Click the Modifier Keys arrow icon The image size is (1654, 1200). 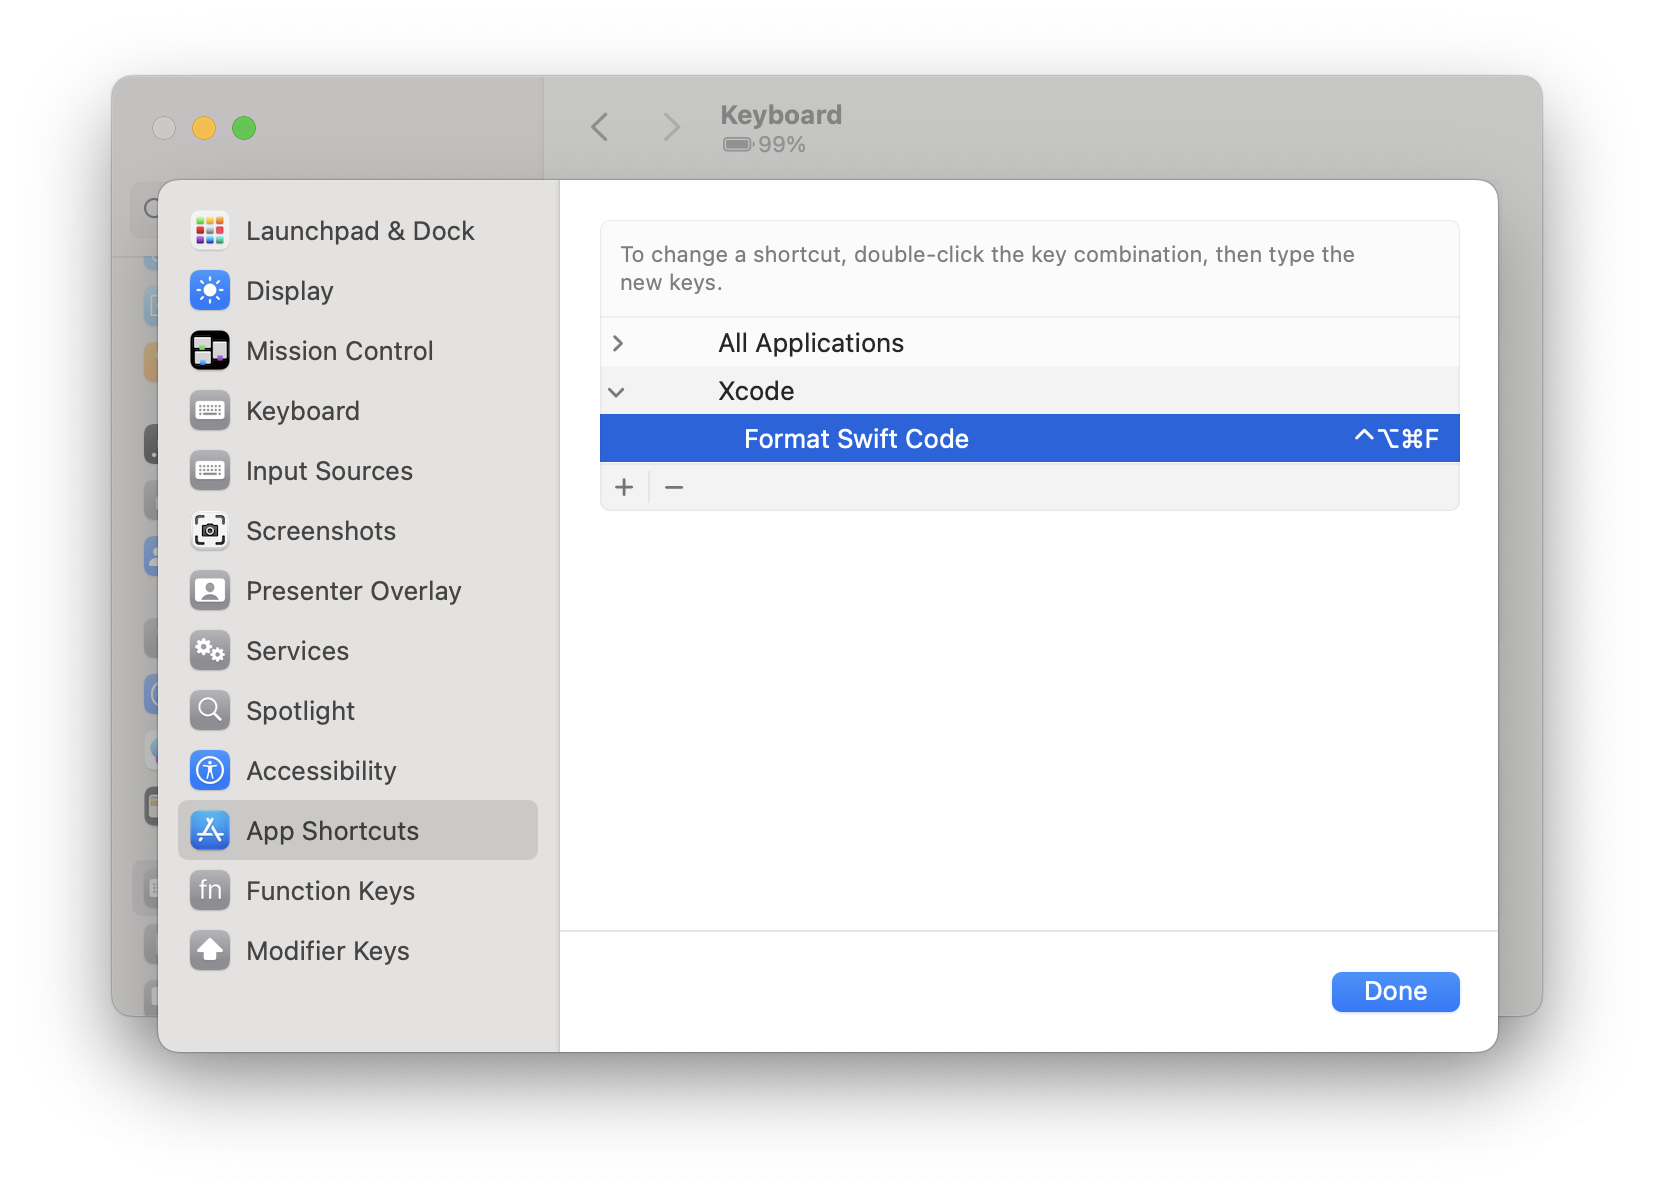coord(210,951)
